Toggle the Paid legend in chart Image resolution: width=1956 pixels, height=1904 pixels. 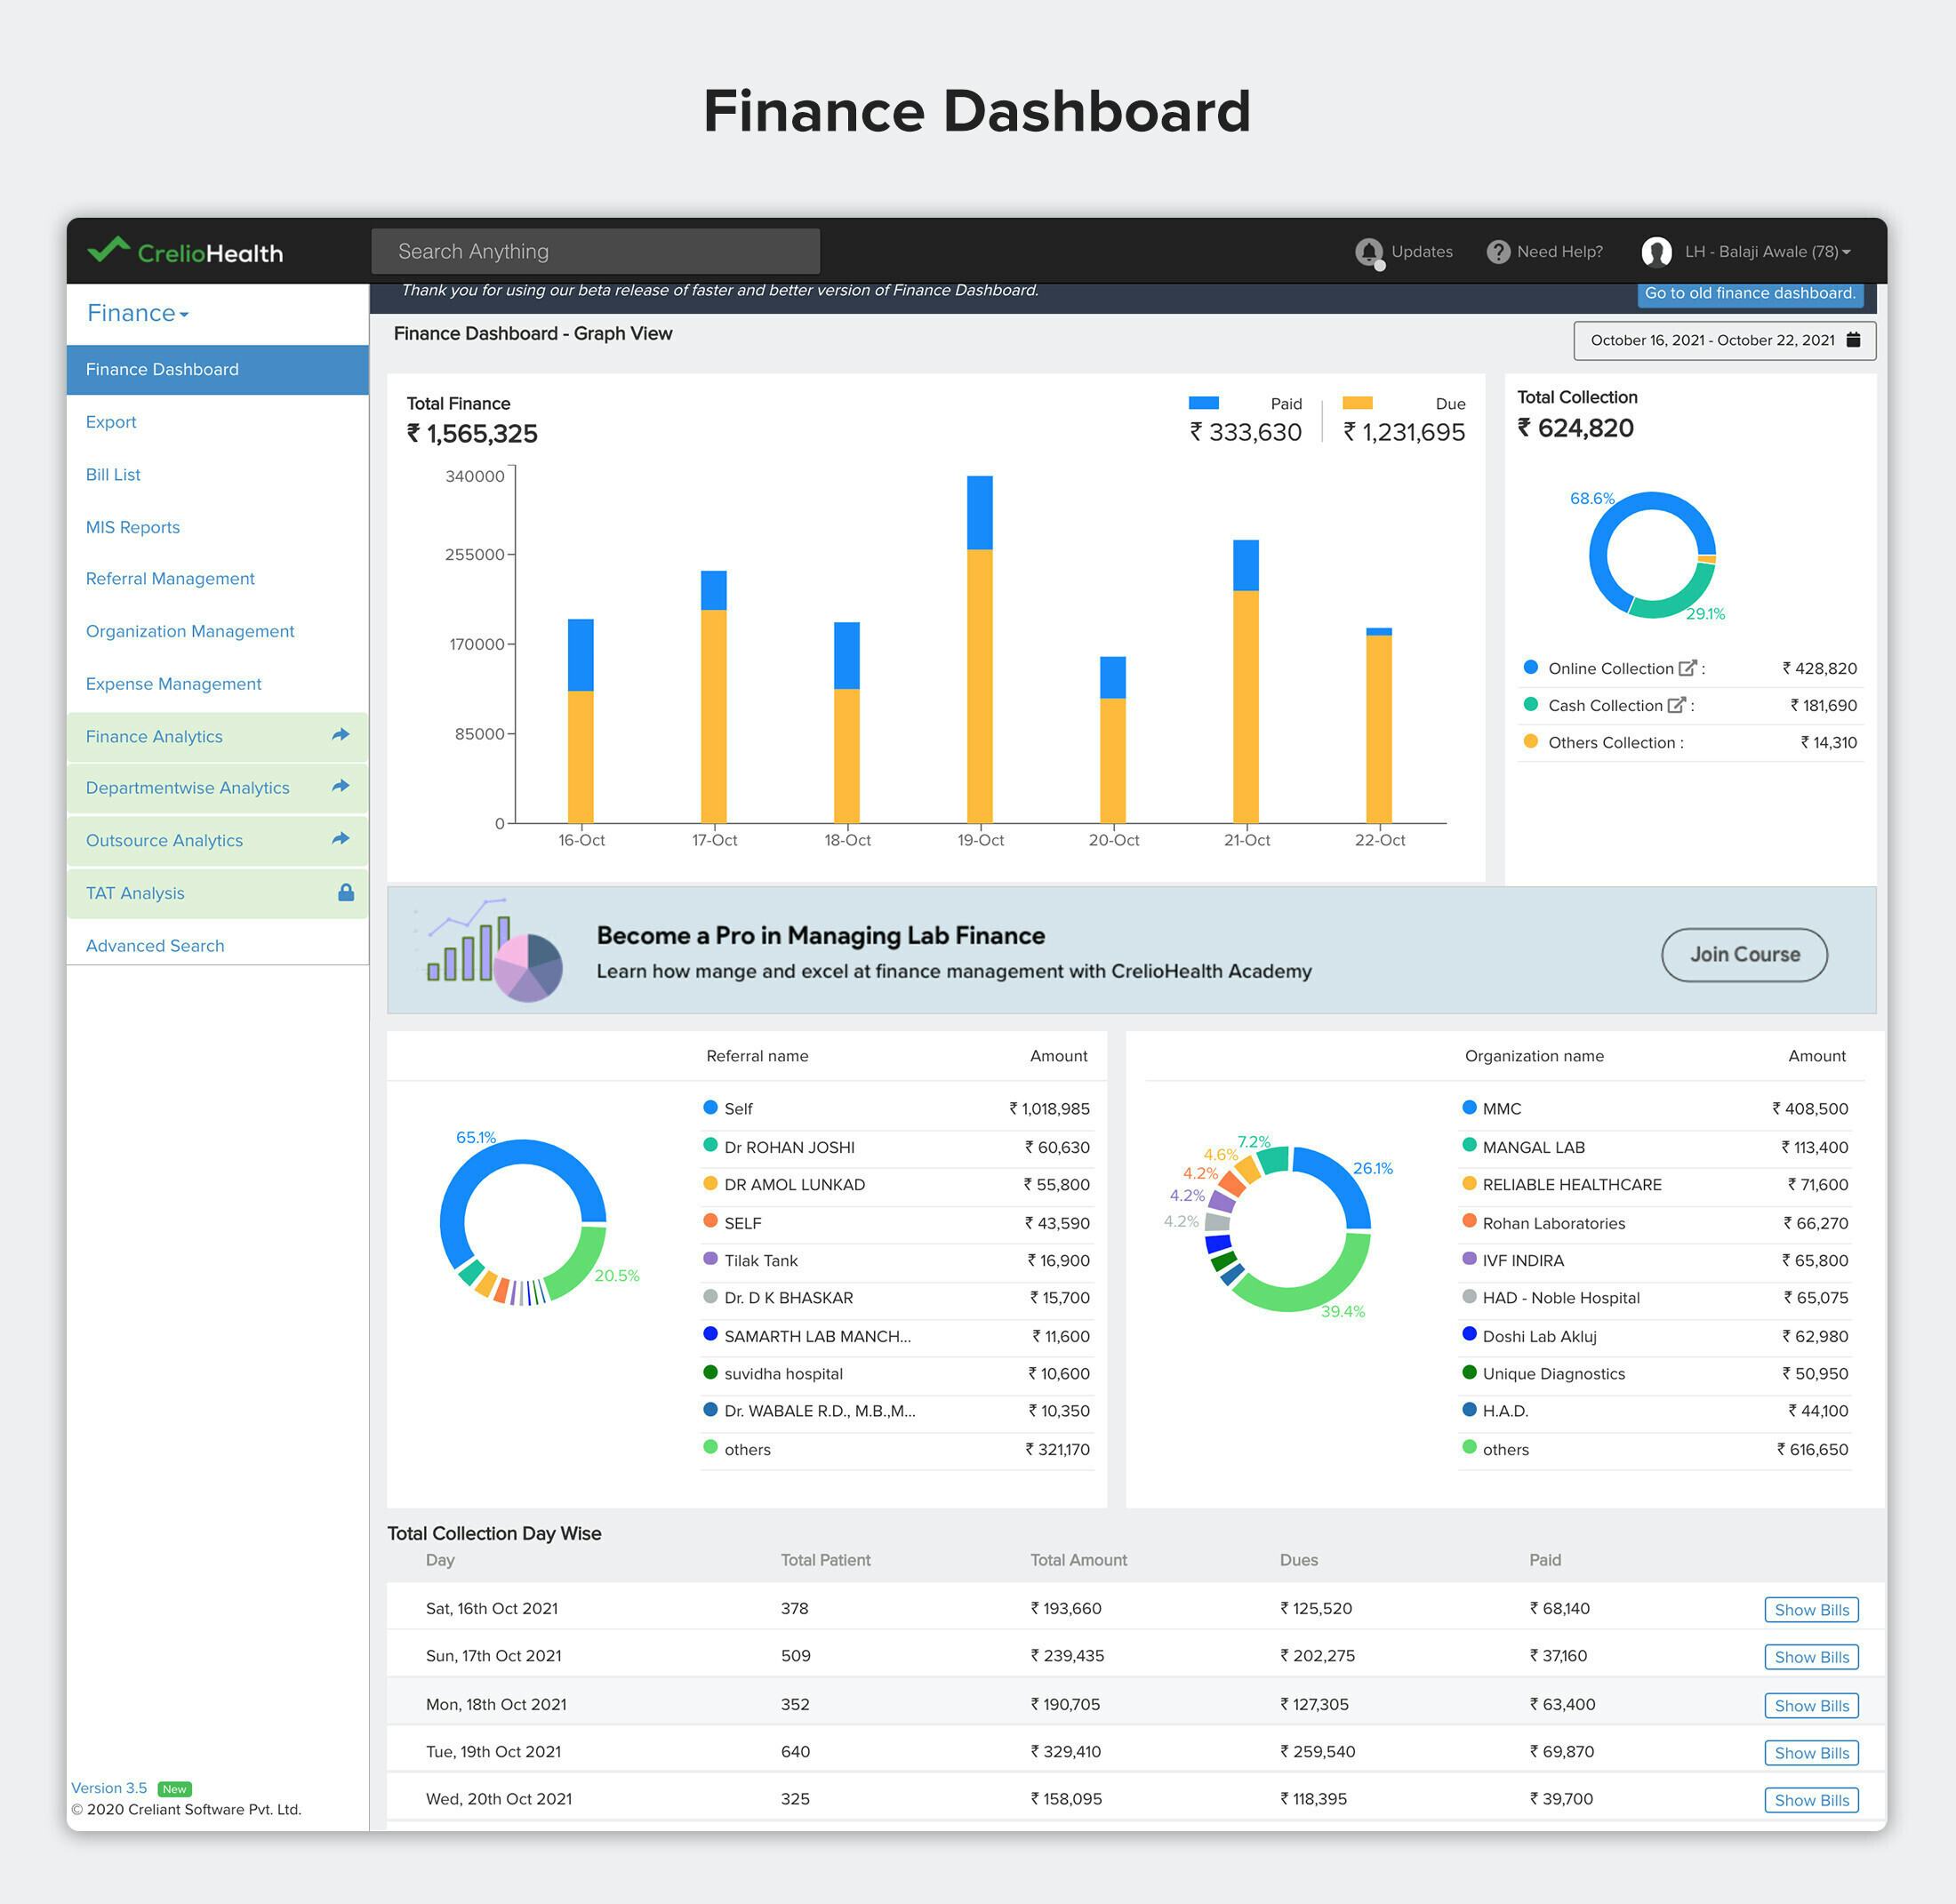point(1203,403)
